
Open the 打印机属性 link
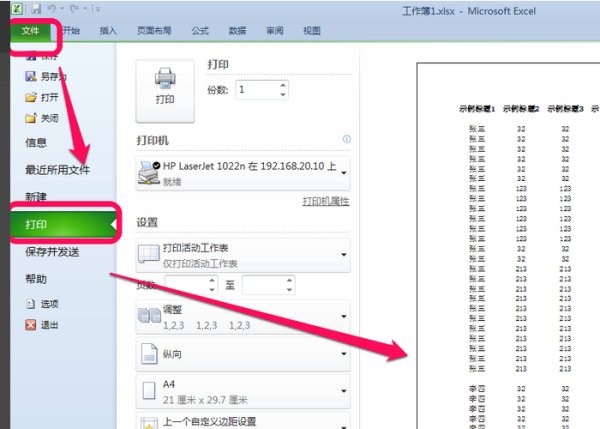326,201
